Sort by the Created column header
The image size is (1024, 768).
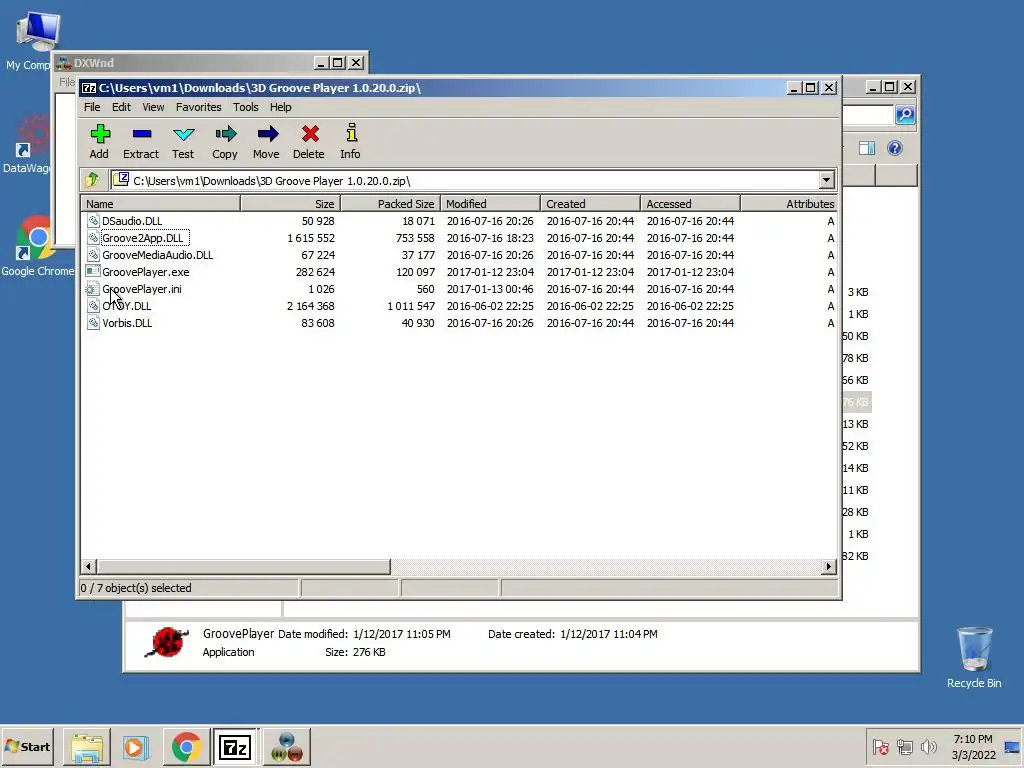590,204
